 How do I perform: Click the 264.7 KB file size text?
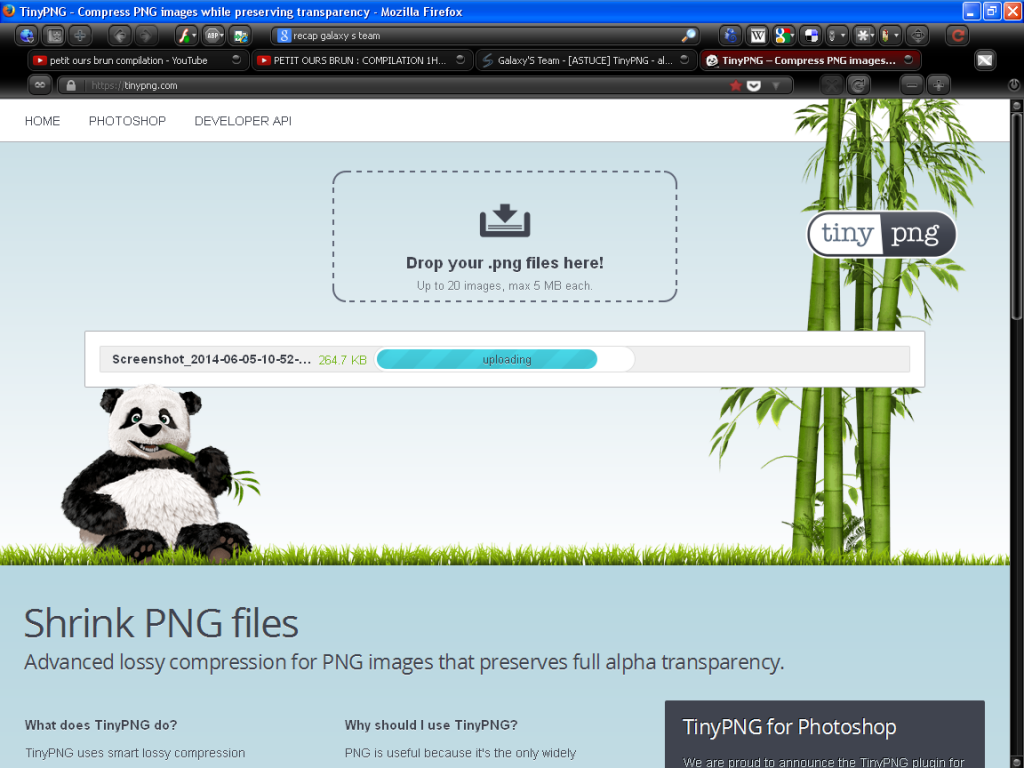coord(343,360)
